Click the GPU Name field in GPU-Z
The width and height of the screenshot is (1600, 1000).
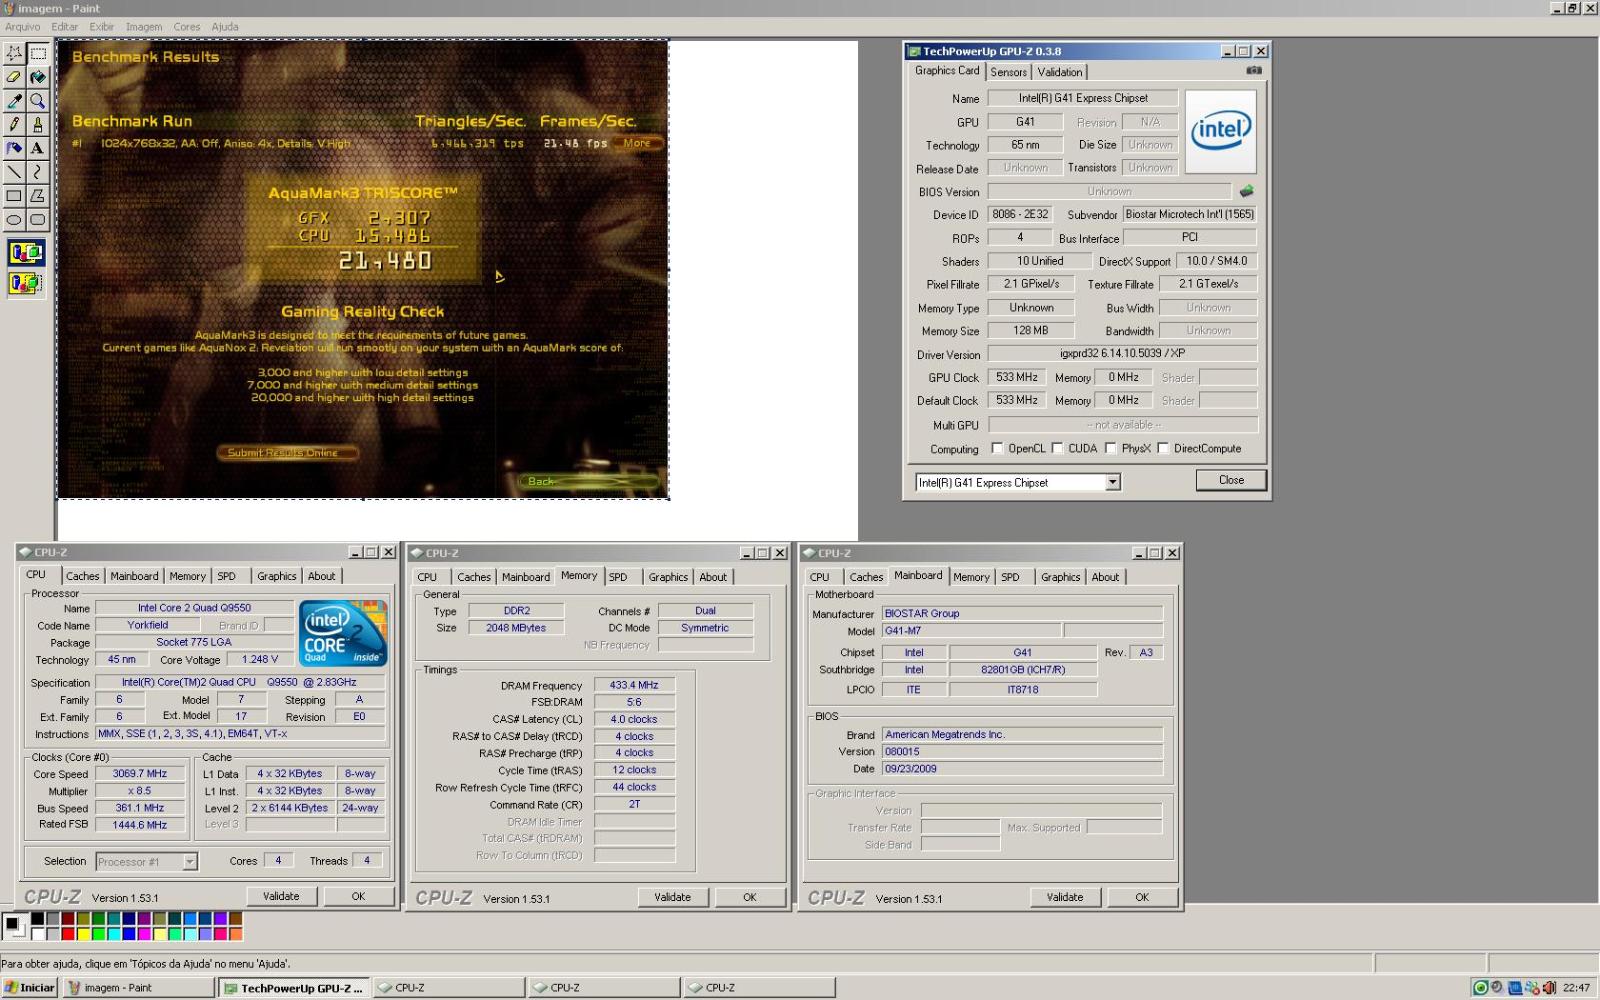pos(1084,98)
